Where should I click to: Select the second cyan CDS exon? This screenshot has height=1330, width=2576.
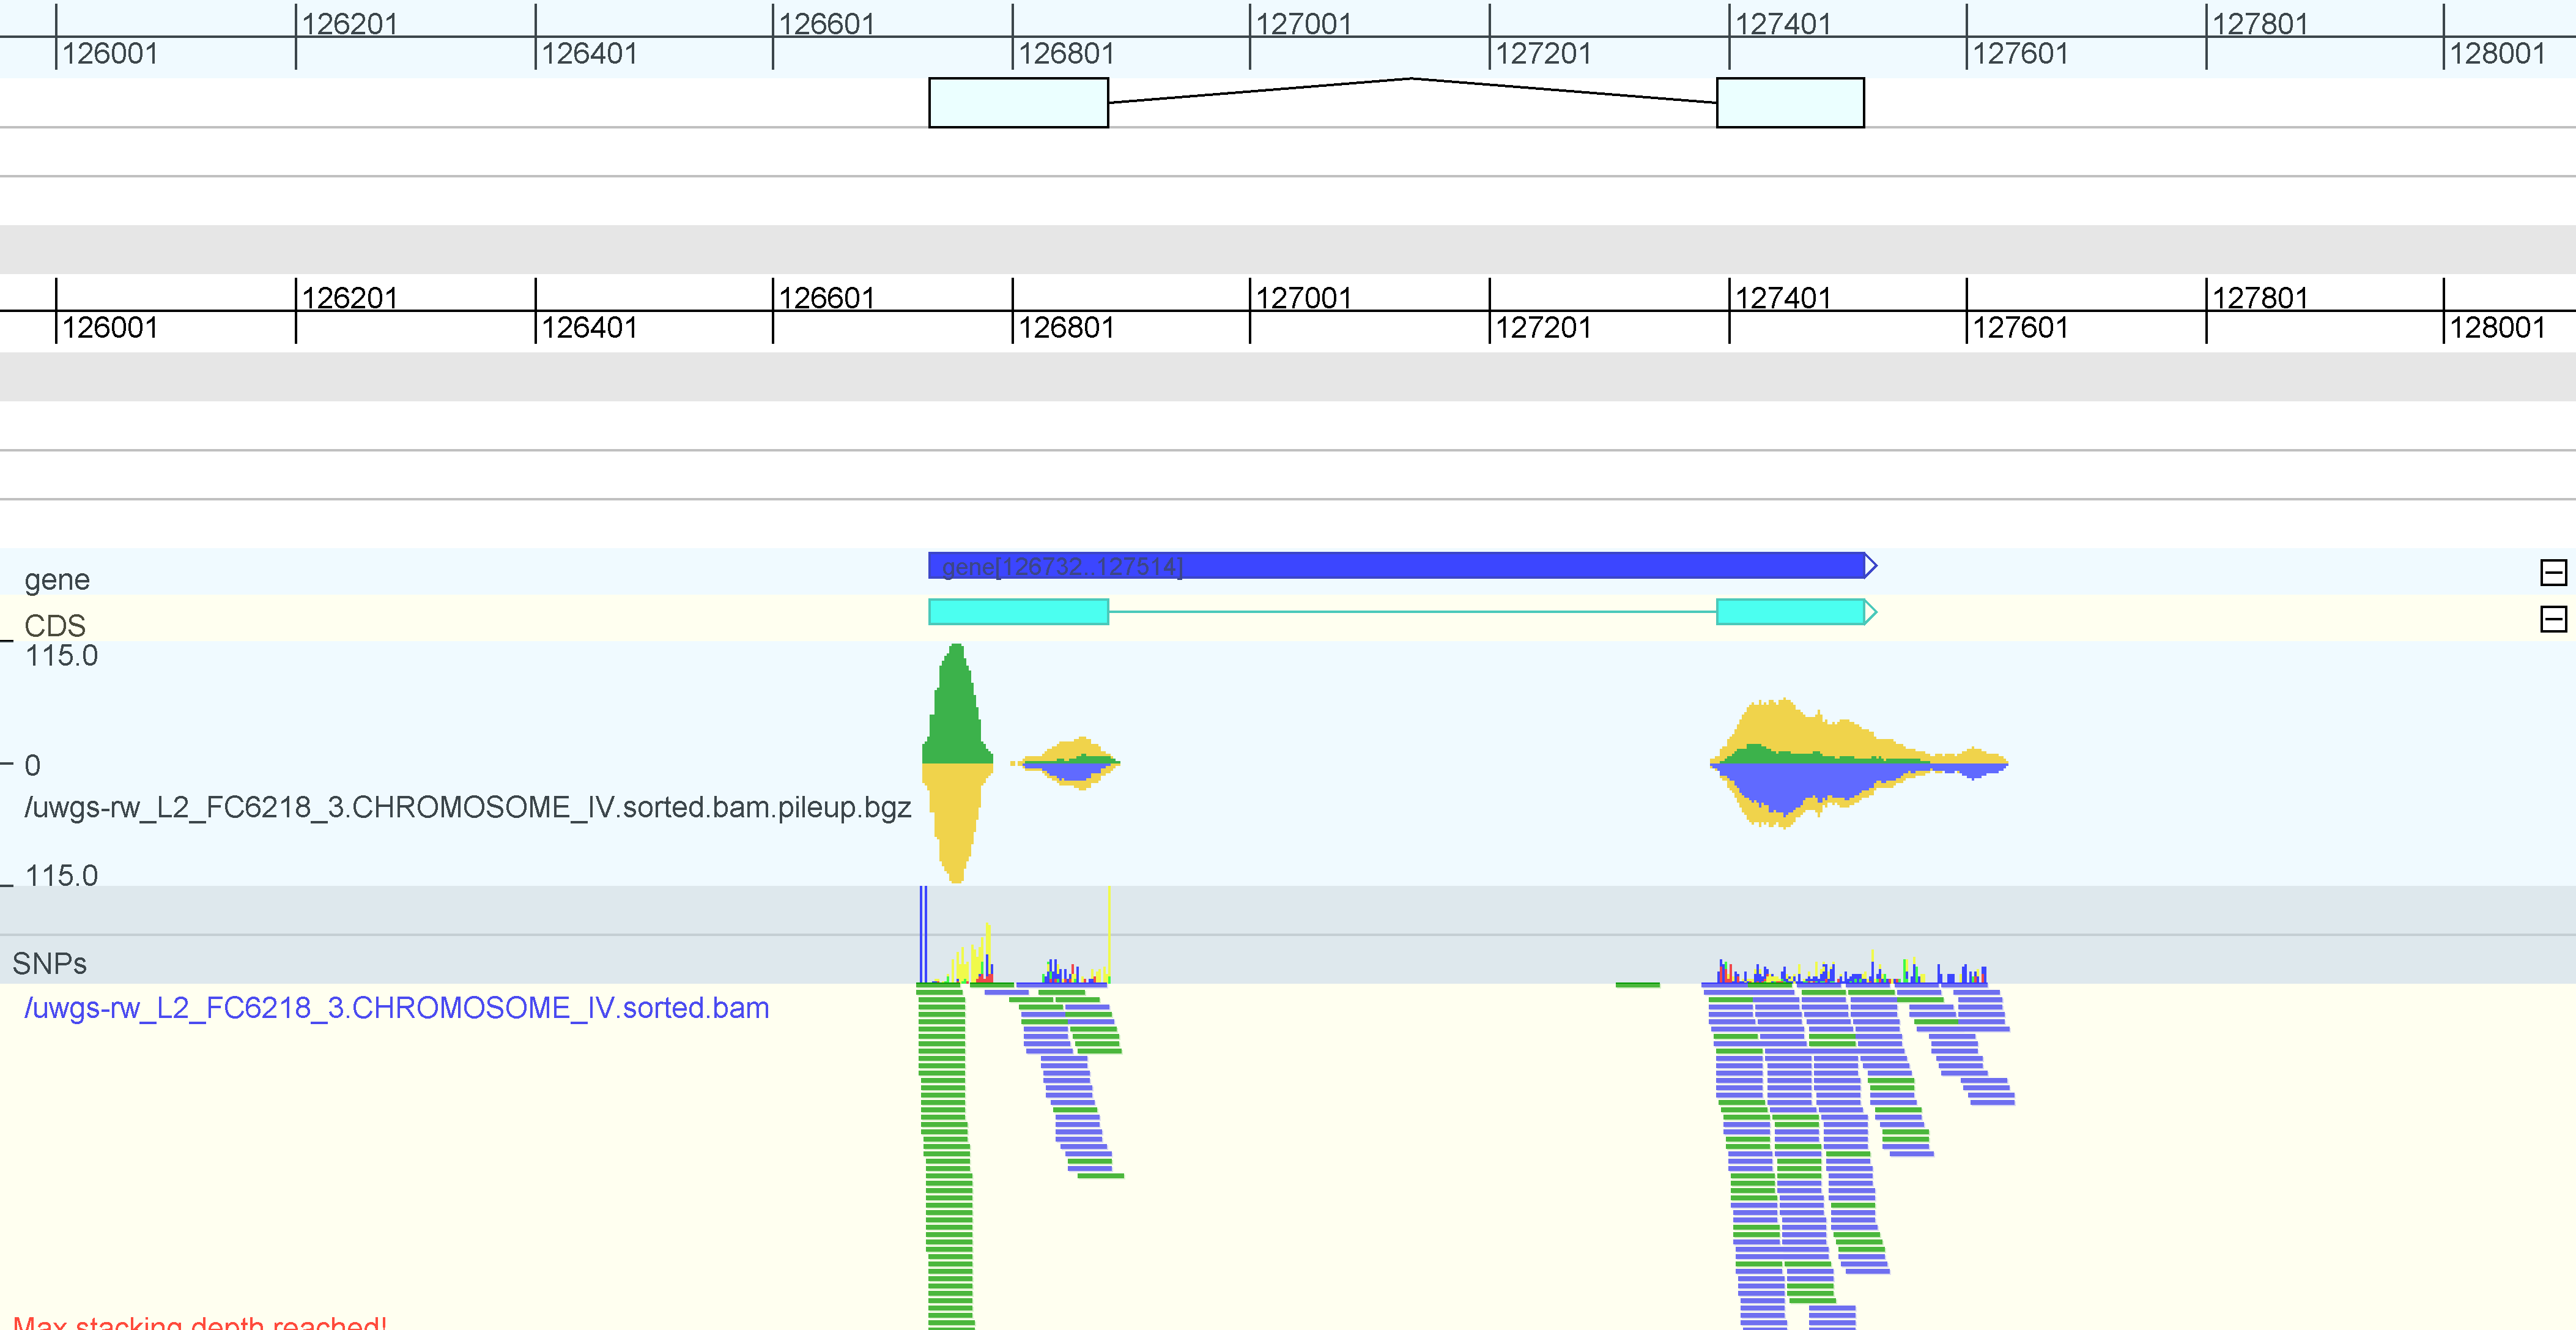1790,612
